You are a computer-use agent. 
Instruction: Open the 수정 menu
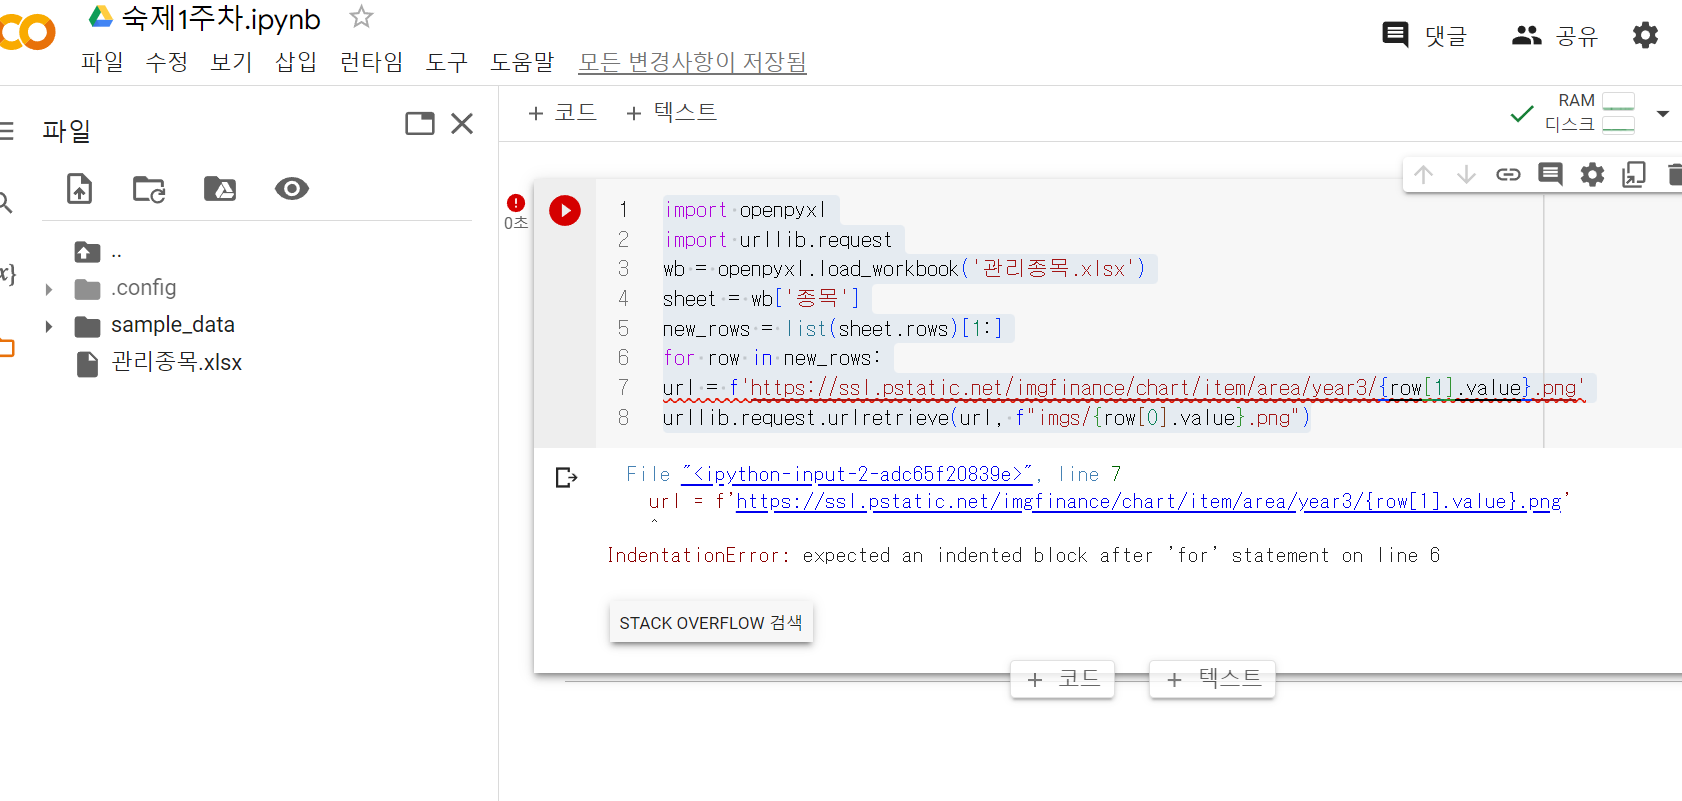coord(167,62)
